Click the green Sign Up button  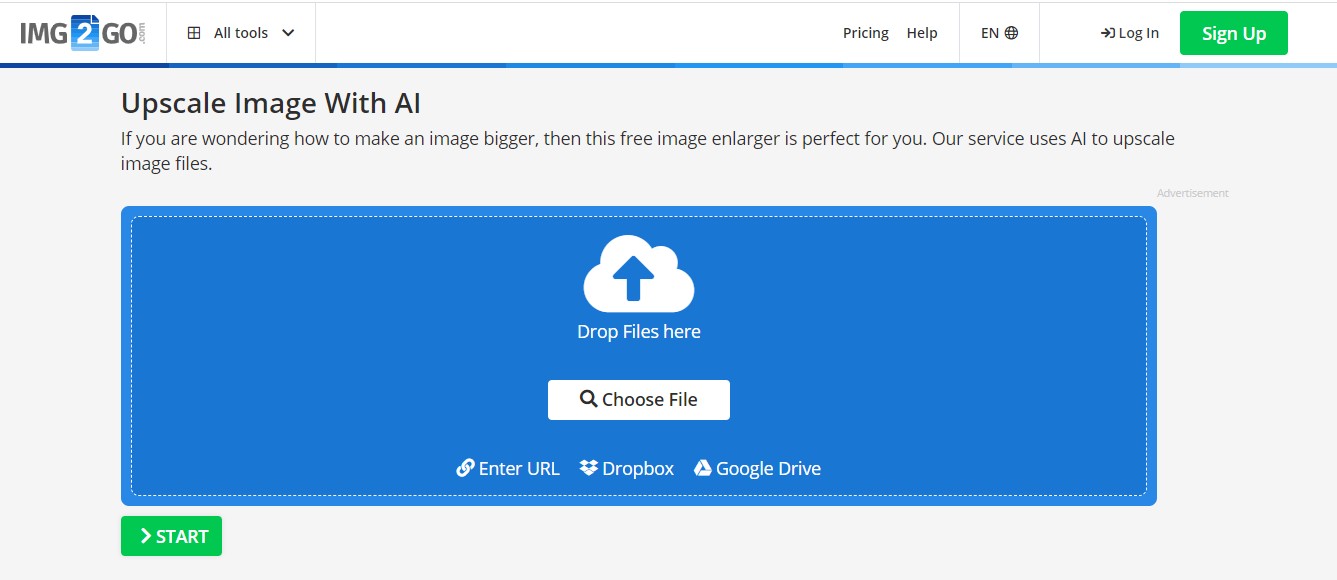click(x=1234, y=33)
